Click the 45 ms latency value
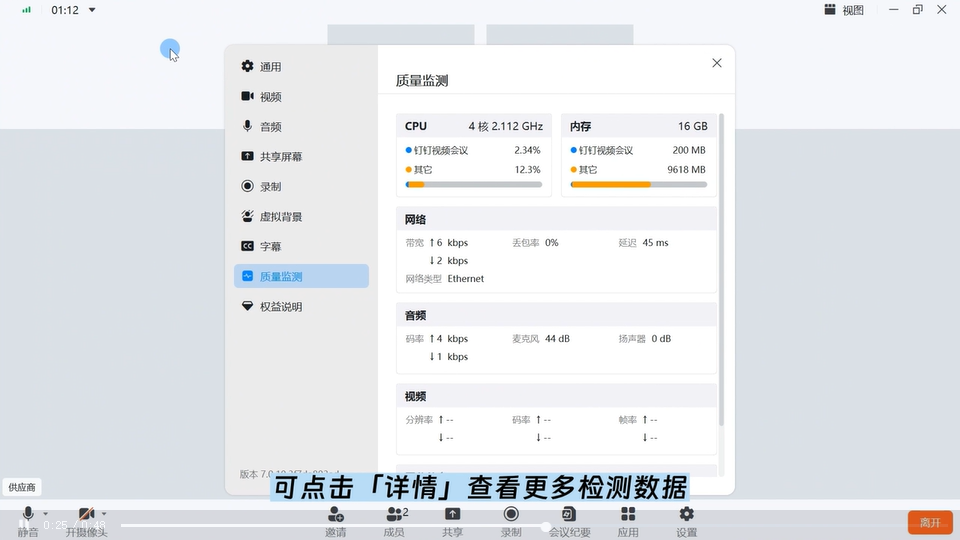Viewport: 960px width, 540px height. (656, 242)
